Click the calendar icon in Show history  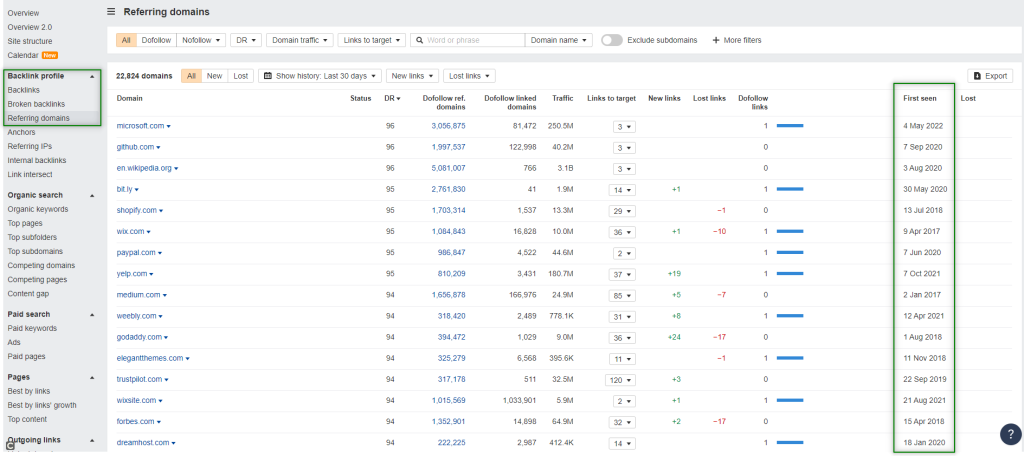(x=267, y=76)
